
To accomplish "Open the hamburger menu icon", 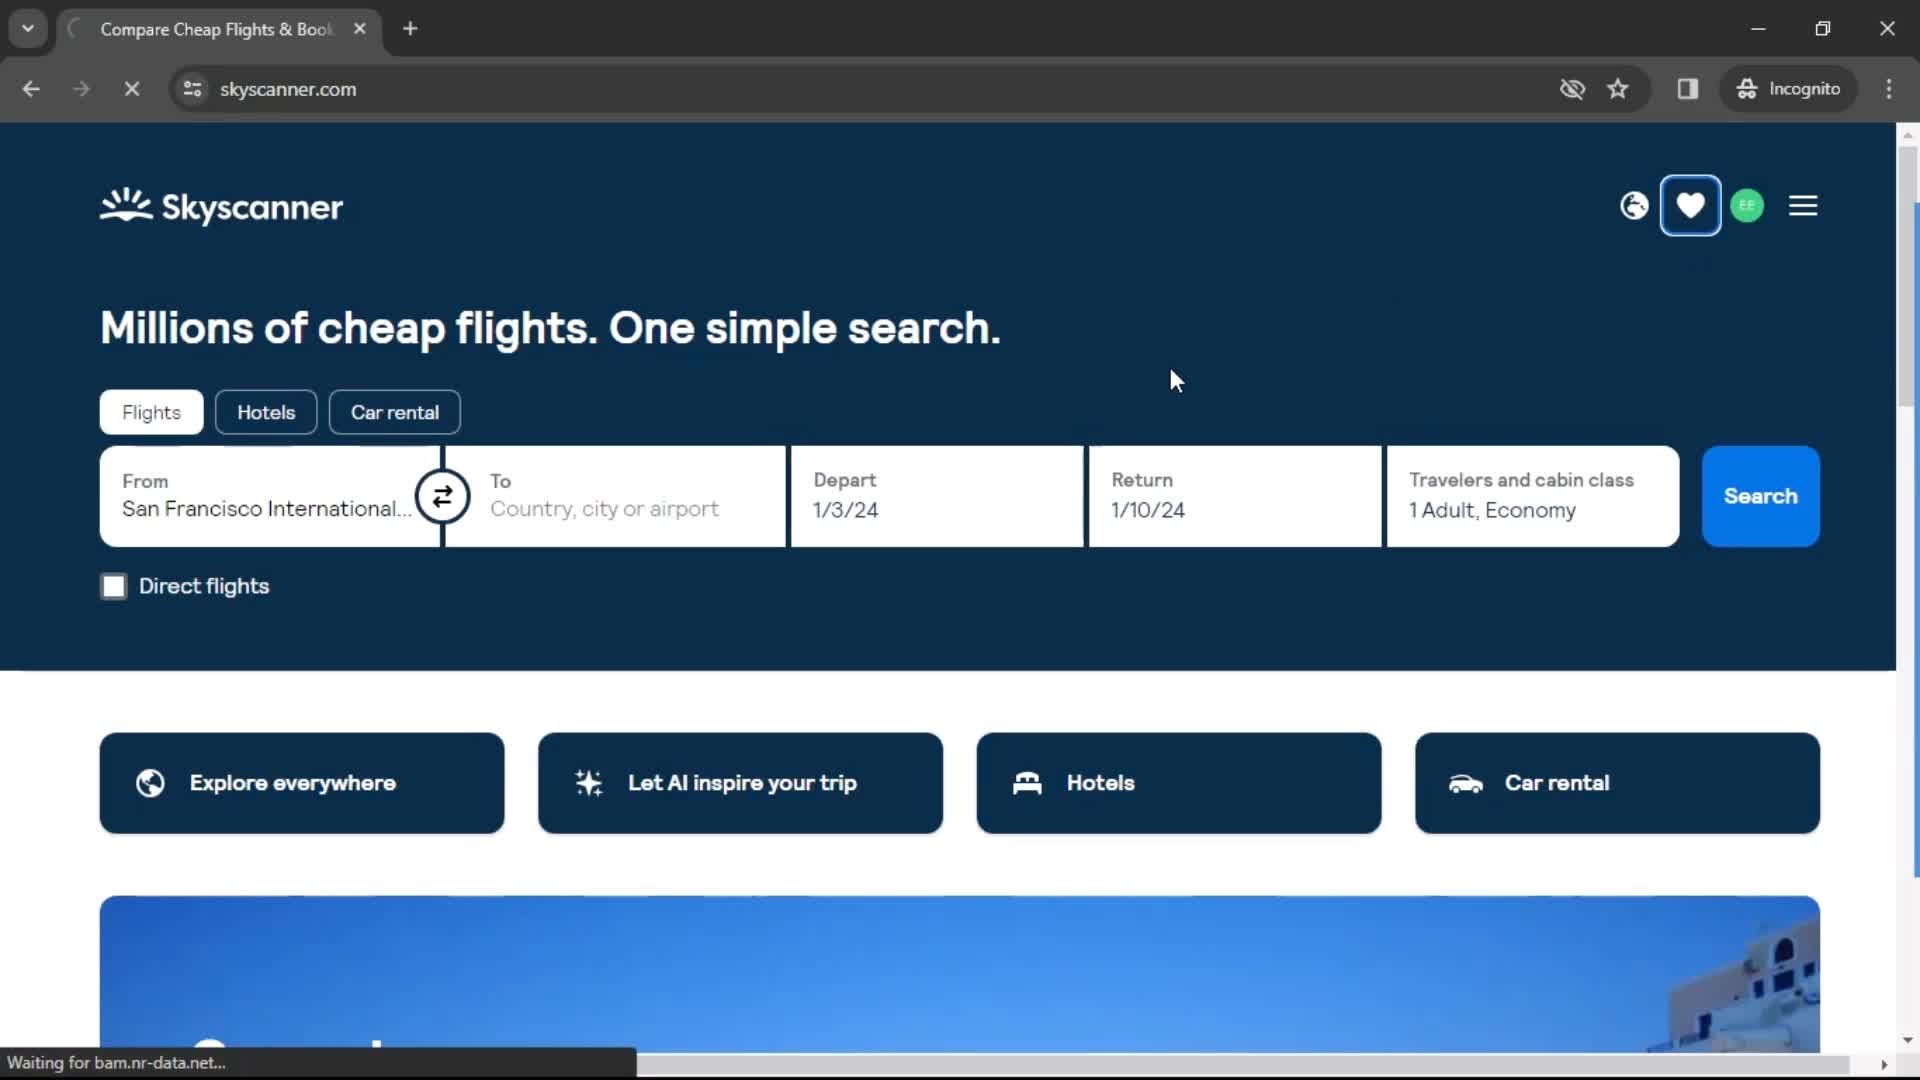I will point(1804,206).
